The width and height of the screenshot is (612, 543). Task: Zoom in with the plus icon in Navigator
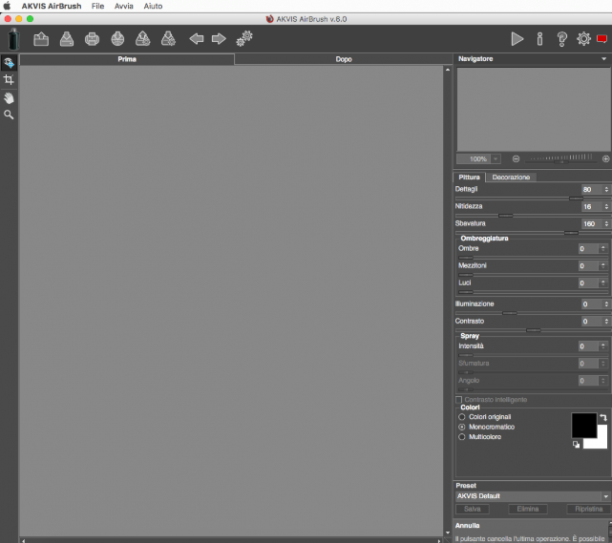606,159
